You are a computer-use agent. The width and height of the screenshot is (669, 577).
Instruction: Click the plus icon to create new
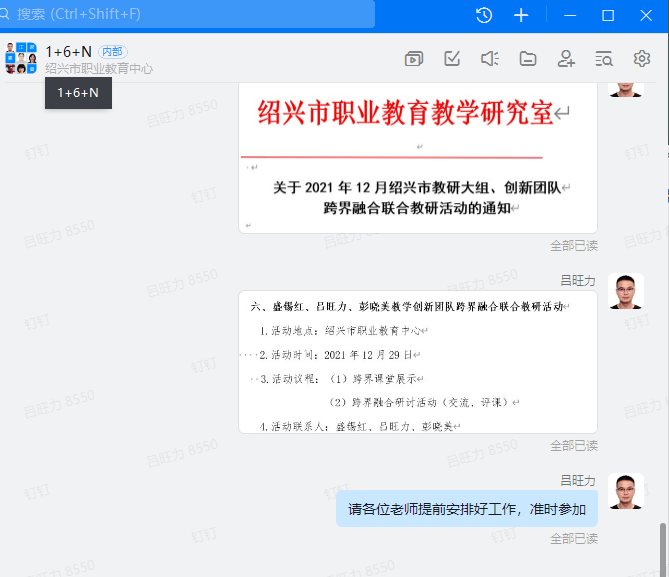[521, 15]
